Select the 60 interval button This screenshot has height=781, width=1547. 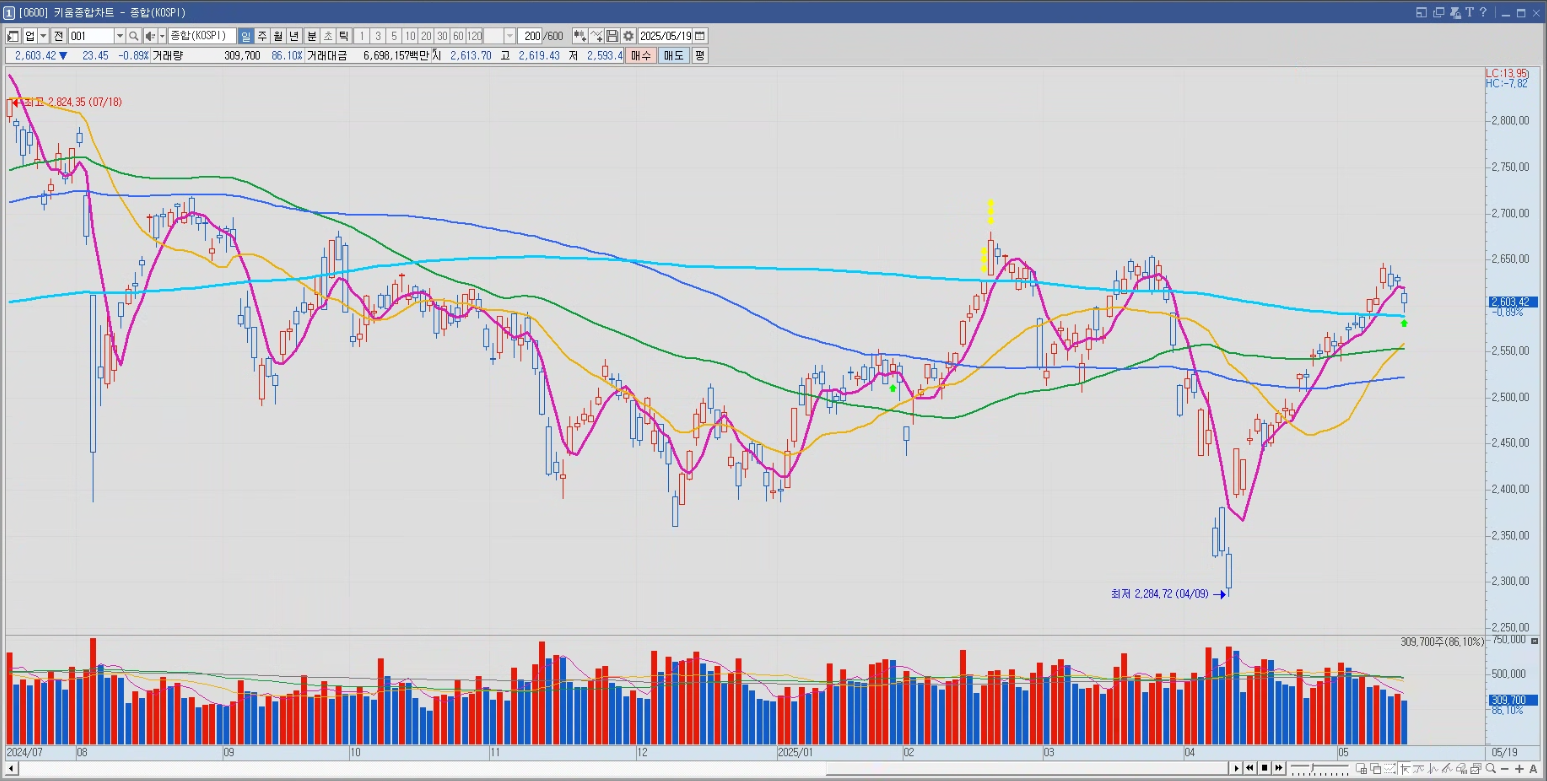pyautogui.click(x=458, y=36)
